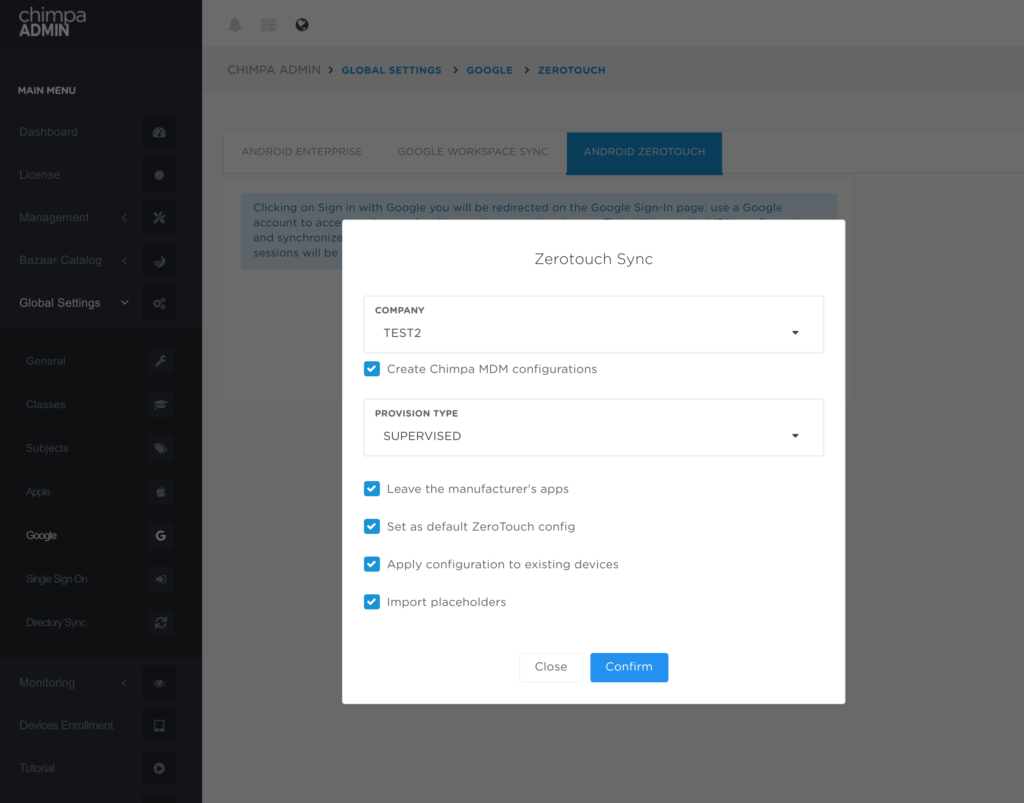Expand the Monitoring menu chevron
This screenshot has height=803, width=1024.
124,683
